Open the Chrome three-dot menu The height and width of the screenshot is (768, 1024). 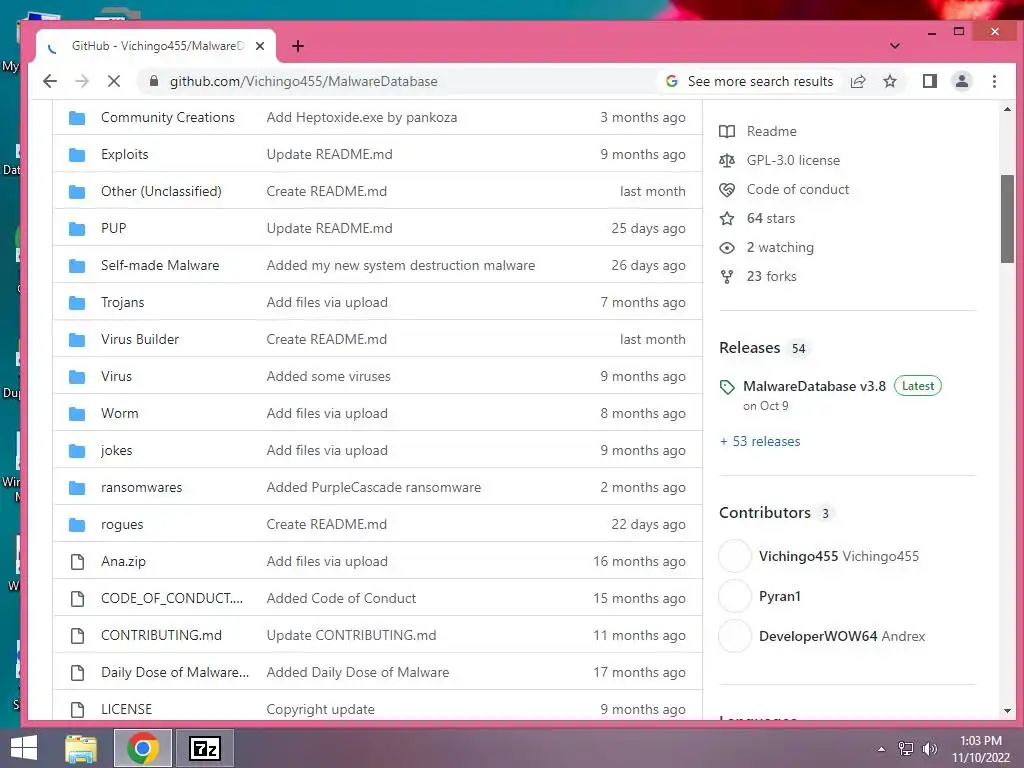994,81
